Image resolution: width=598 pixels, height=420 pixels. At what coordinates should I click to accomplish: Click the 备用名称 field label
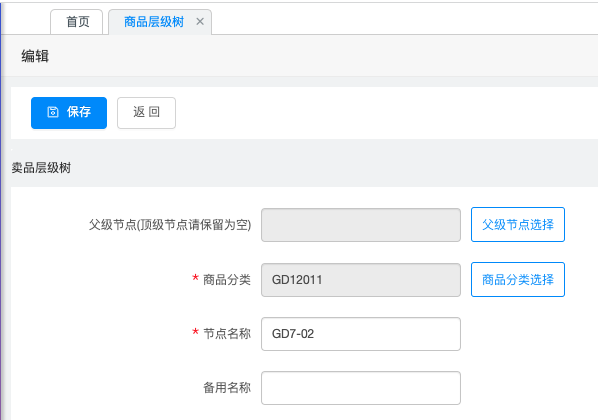(227, 388)
